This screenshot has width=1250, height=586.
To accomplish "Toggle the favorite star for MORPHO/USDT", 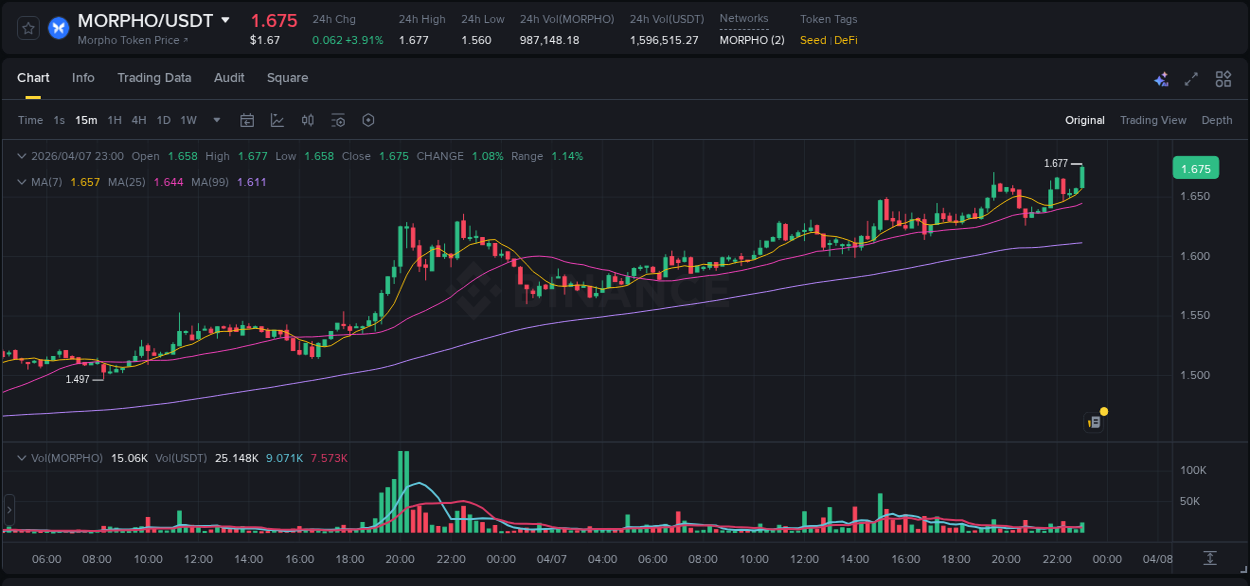I will [x=28, y=28].
